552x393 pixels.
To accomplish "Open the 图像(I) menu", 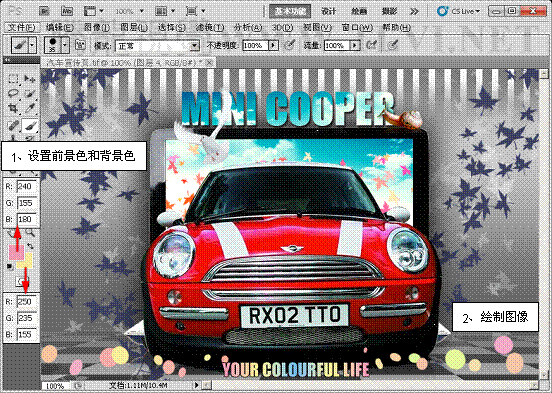I will pos(96,27).
